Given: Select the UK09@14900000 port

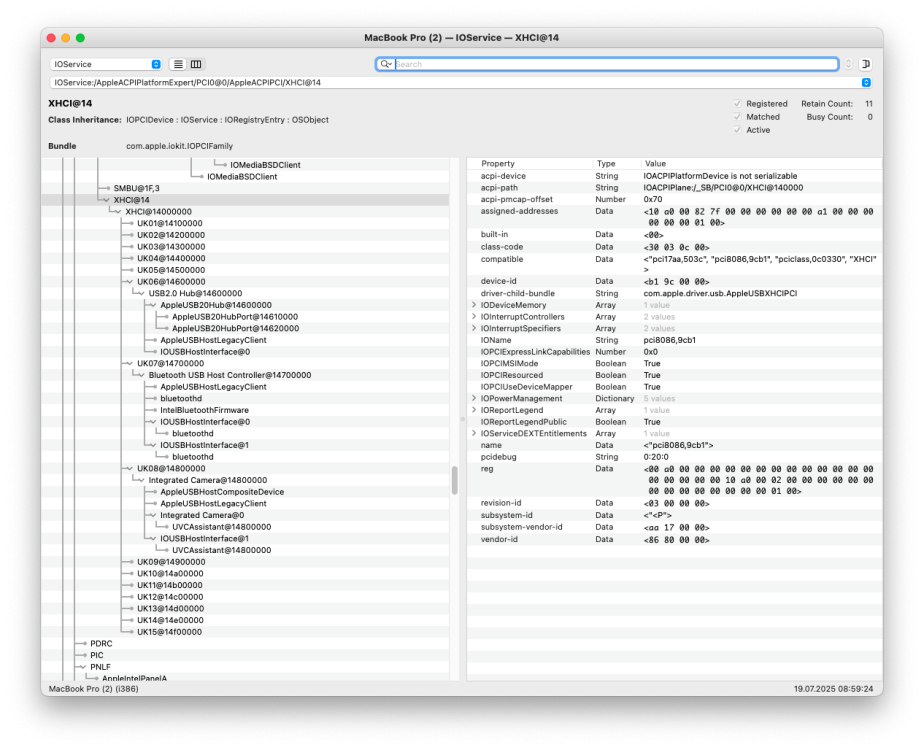Looking at the screenshot, I should pos(171,562).
